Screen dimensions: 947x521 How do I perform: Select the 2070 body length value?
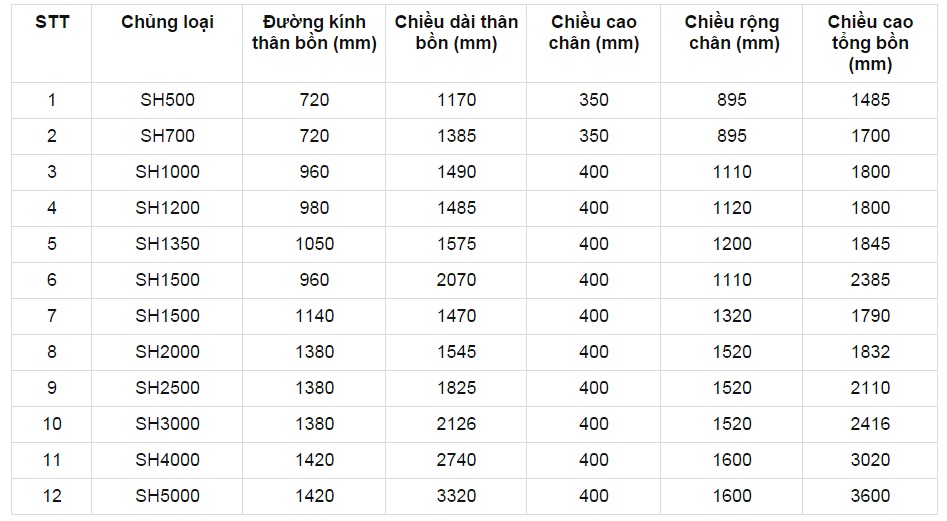(x=456, y=280)
